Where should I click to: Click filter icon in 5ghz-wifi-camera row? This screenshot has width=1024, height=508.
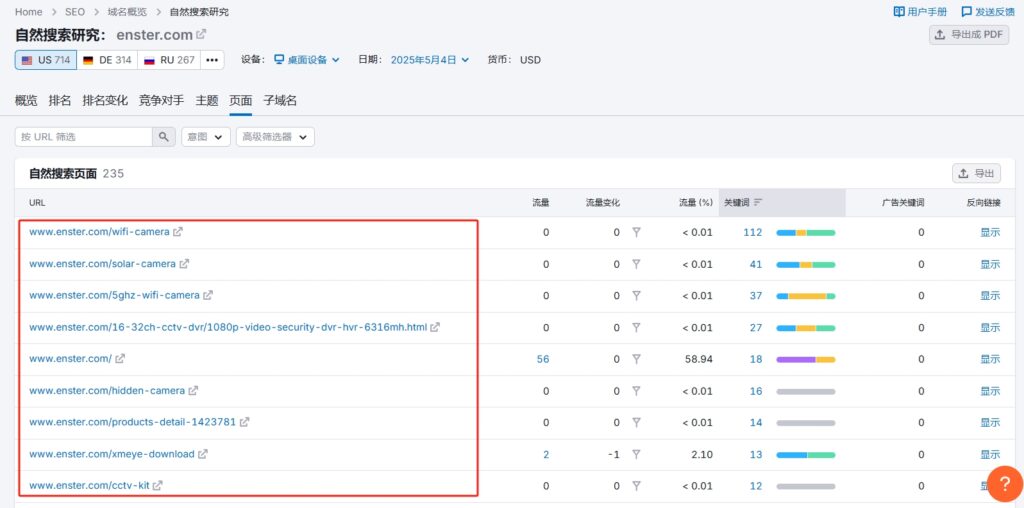click(x=636, y=295)
